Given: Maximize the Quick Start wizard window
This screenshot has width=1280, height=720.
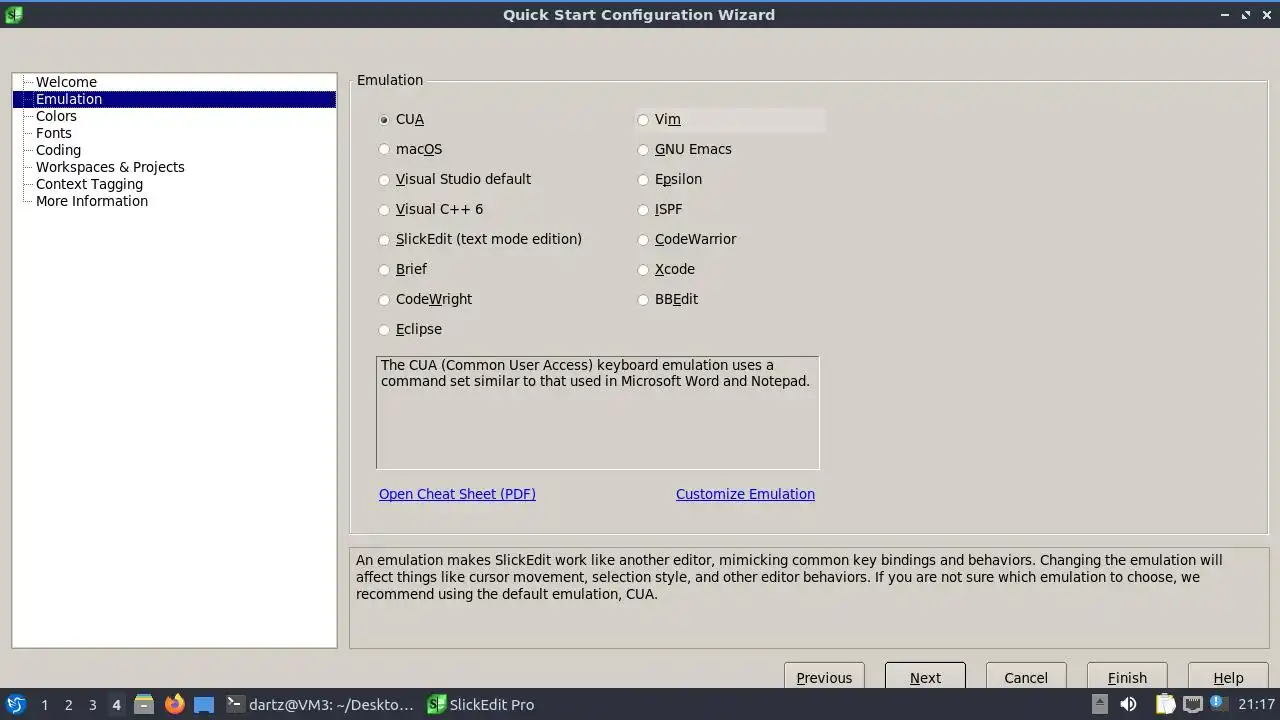Looking at the screenshot, I should click(1246, 14).
